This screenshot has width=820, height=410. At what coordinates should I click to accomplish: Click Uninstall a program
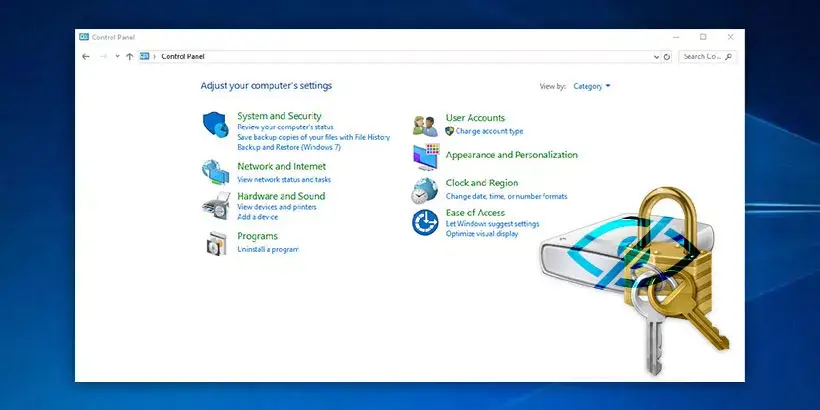[268, 249]
